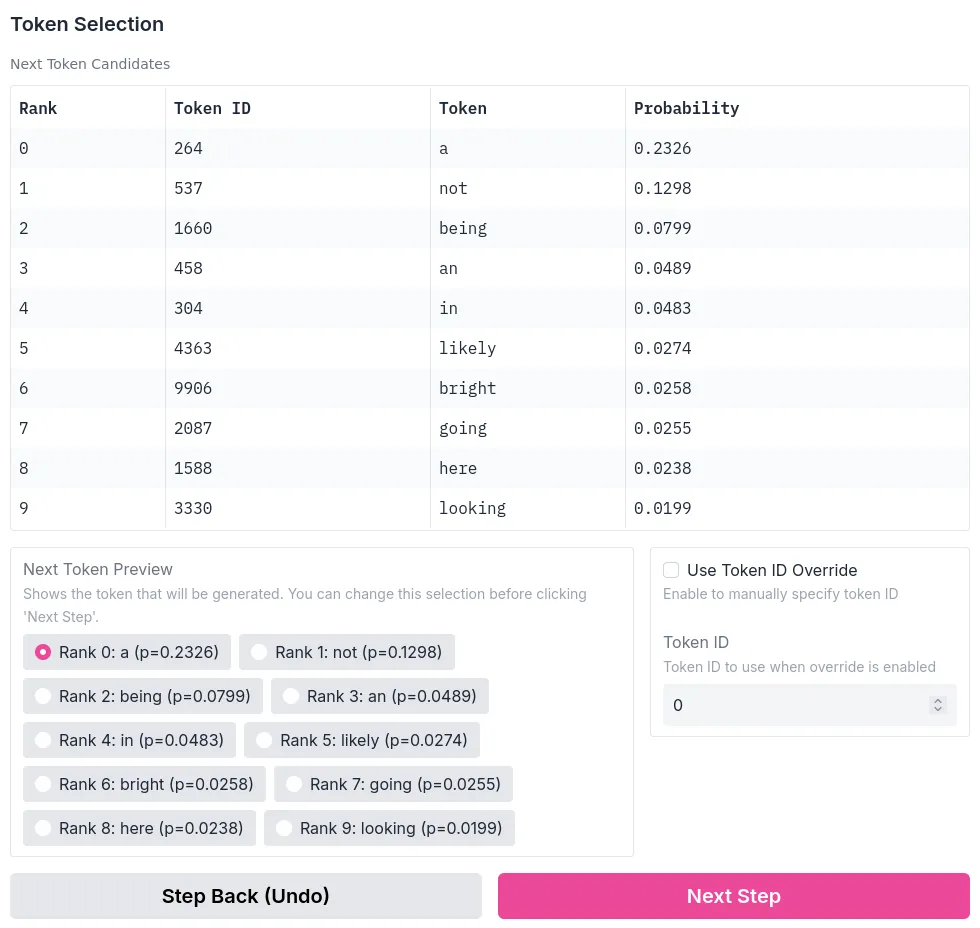Select Rank 7: going radio option
980x928 pixels.
click(x=294, y=784)
